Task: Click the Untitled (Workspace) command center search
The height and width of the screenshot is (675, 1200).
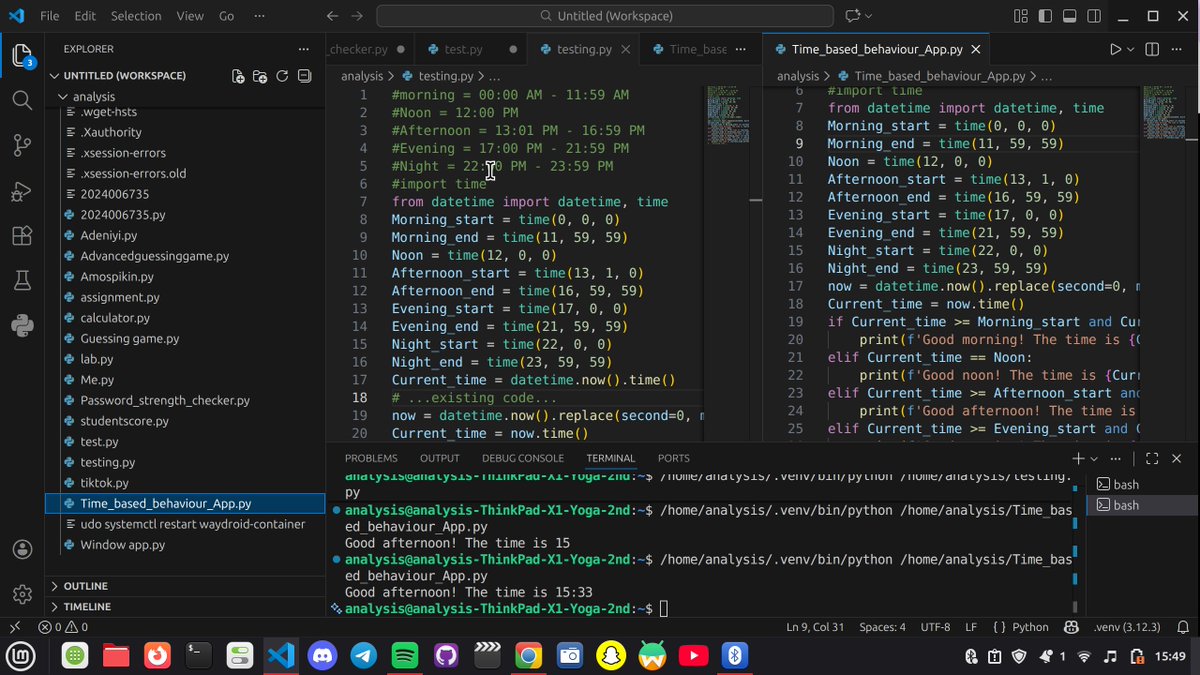Action: [606, 16]
